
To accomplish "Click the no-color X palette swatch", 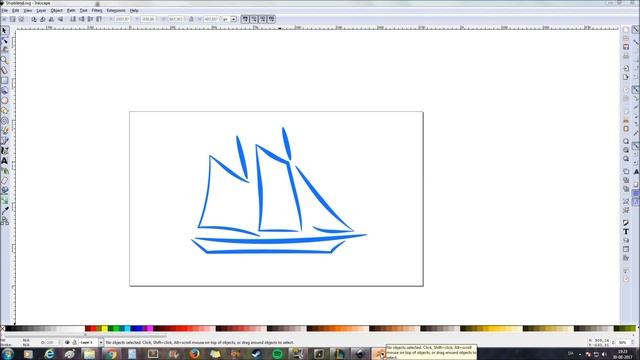I will 2,329.
